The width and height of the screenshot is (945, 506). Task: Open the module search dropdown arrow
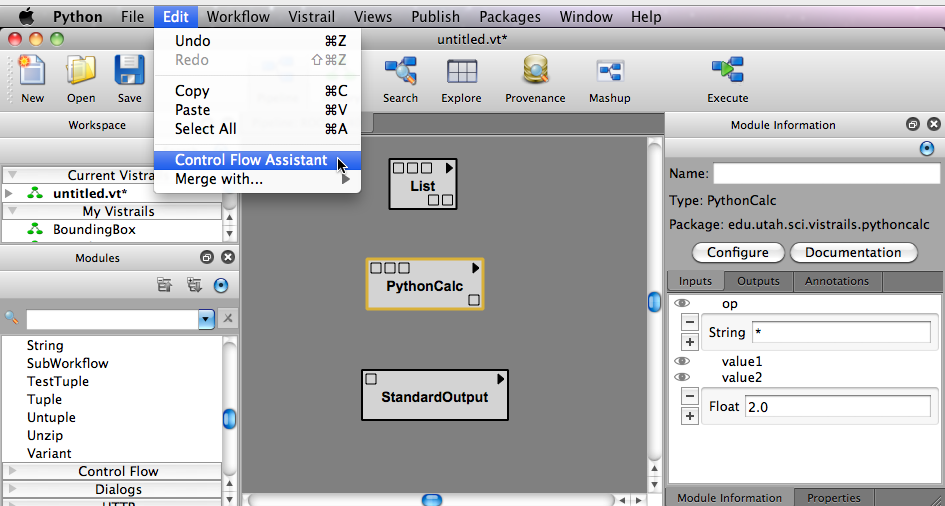(206, 319)
